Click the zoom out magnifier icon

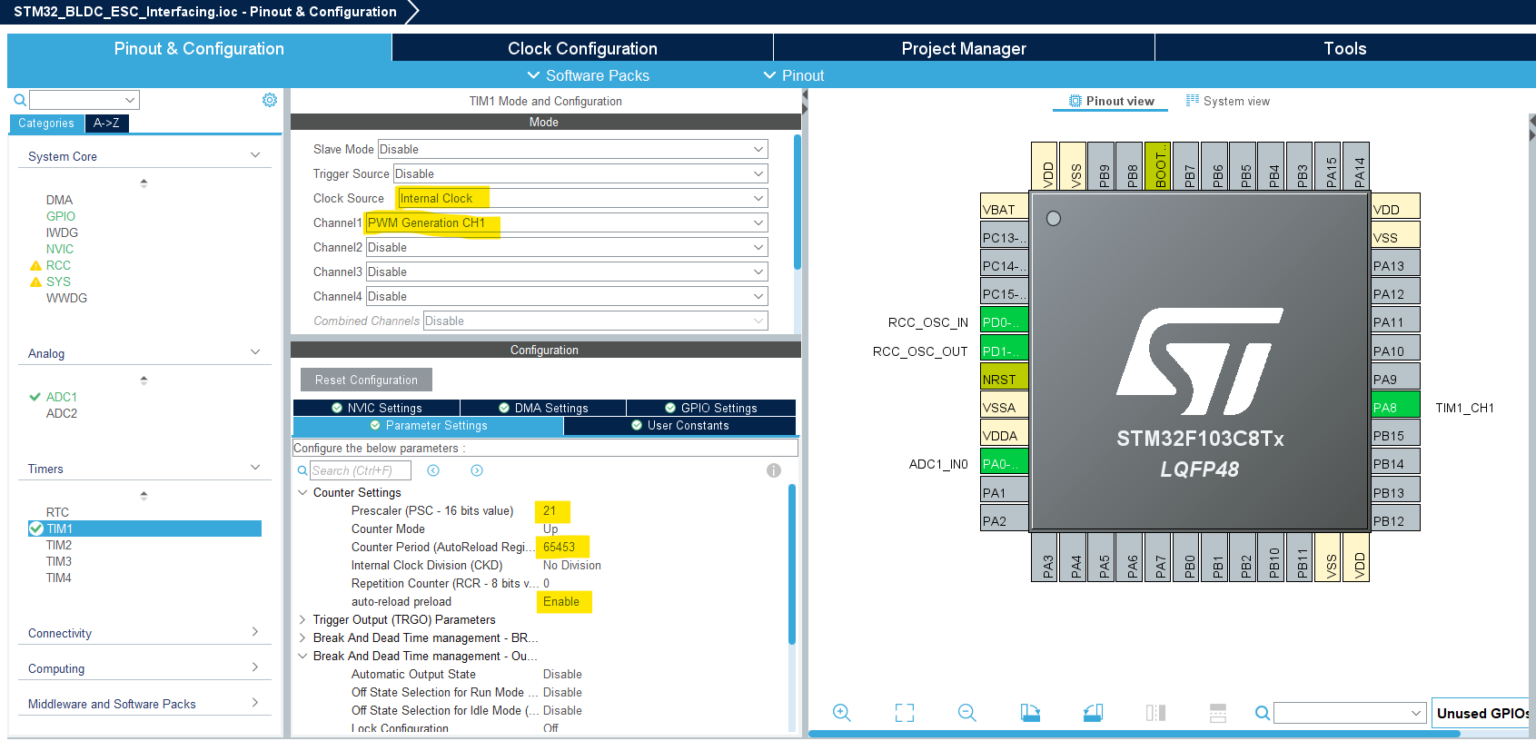coord(966,713)
